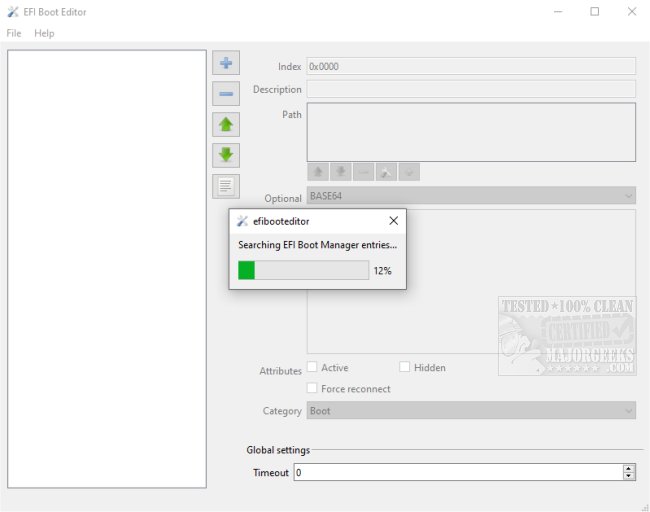Toggle the Hidden attribute checkbox

405,368
